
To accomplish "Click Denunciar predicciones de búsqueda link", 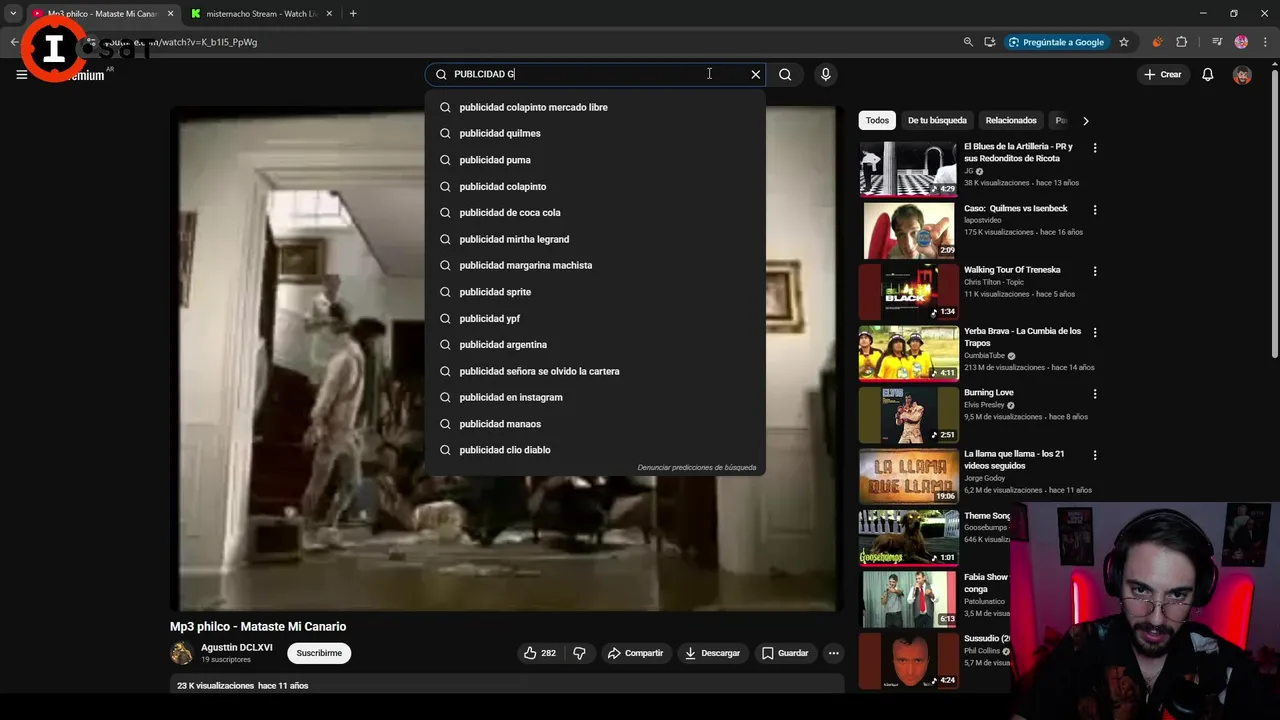I will (697, 467).
